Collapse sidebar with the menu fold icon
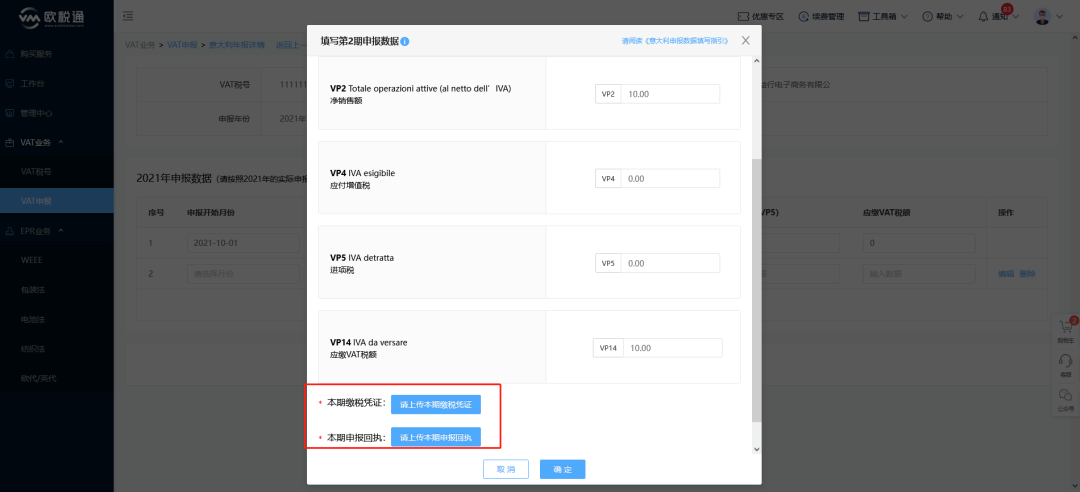This screenshot has width=1080, height=492. [128, 17]
